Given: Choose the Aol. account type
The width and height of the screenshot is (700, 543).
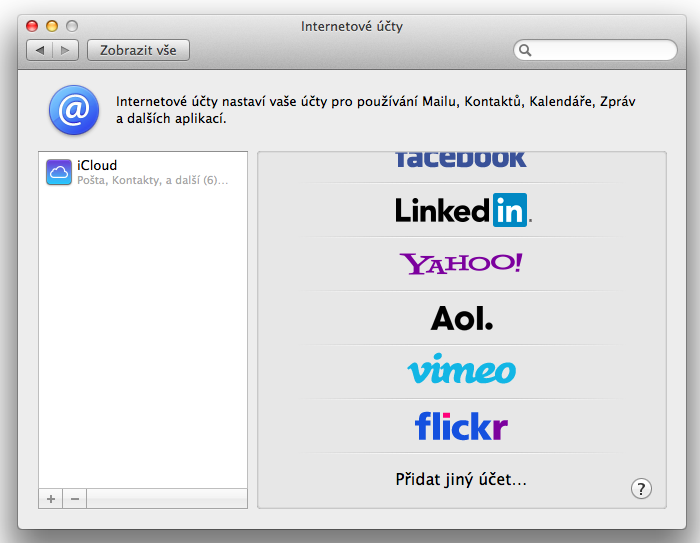Looking at the screenshot, I should point(462,318).
